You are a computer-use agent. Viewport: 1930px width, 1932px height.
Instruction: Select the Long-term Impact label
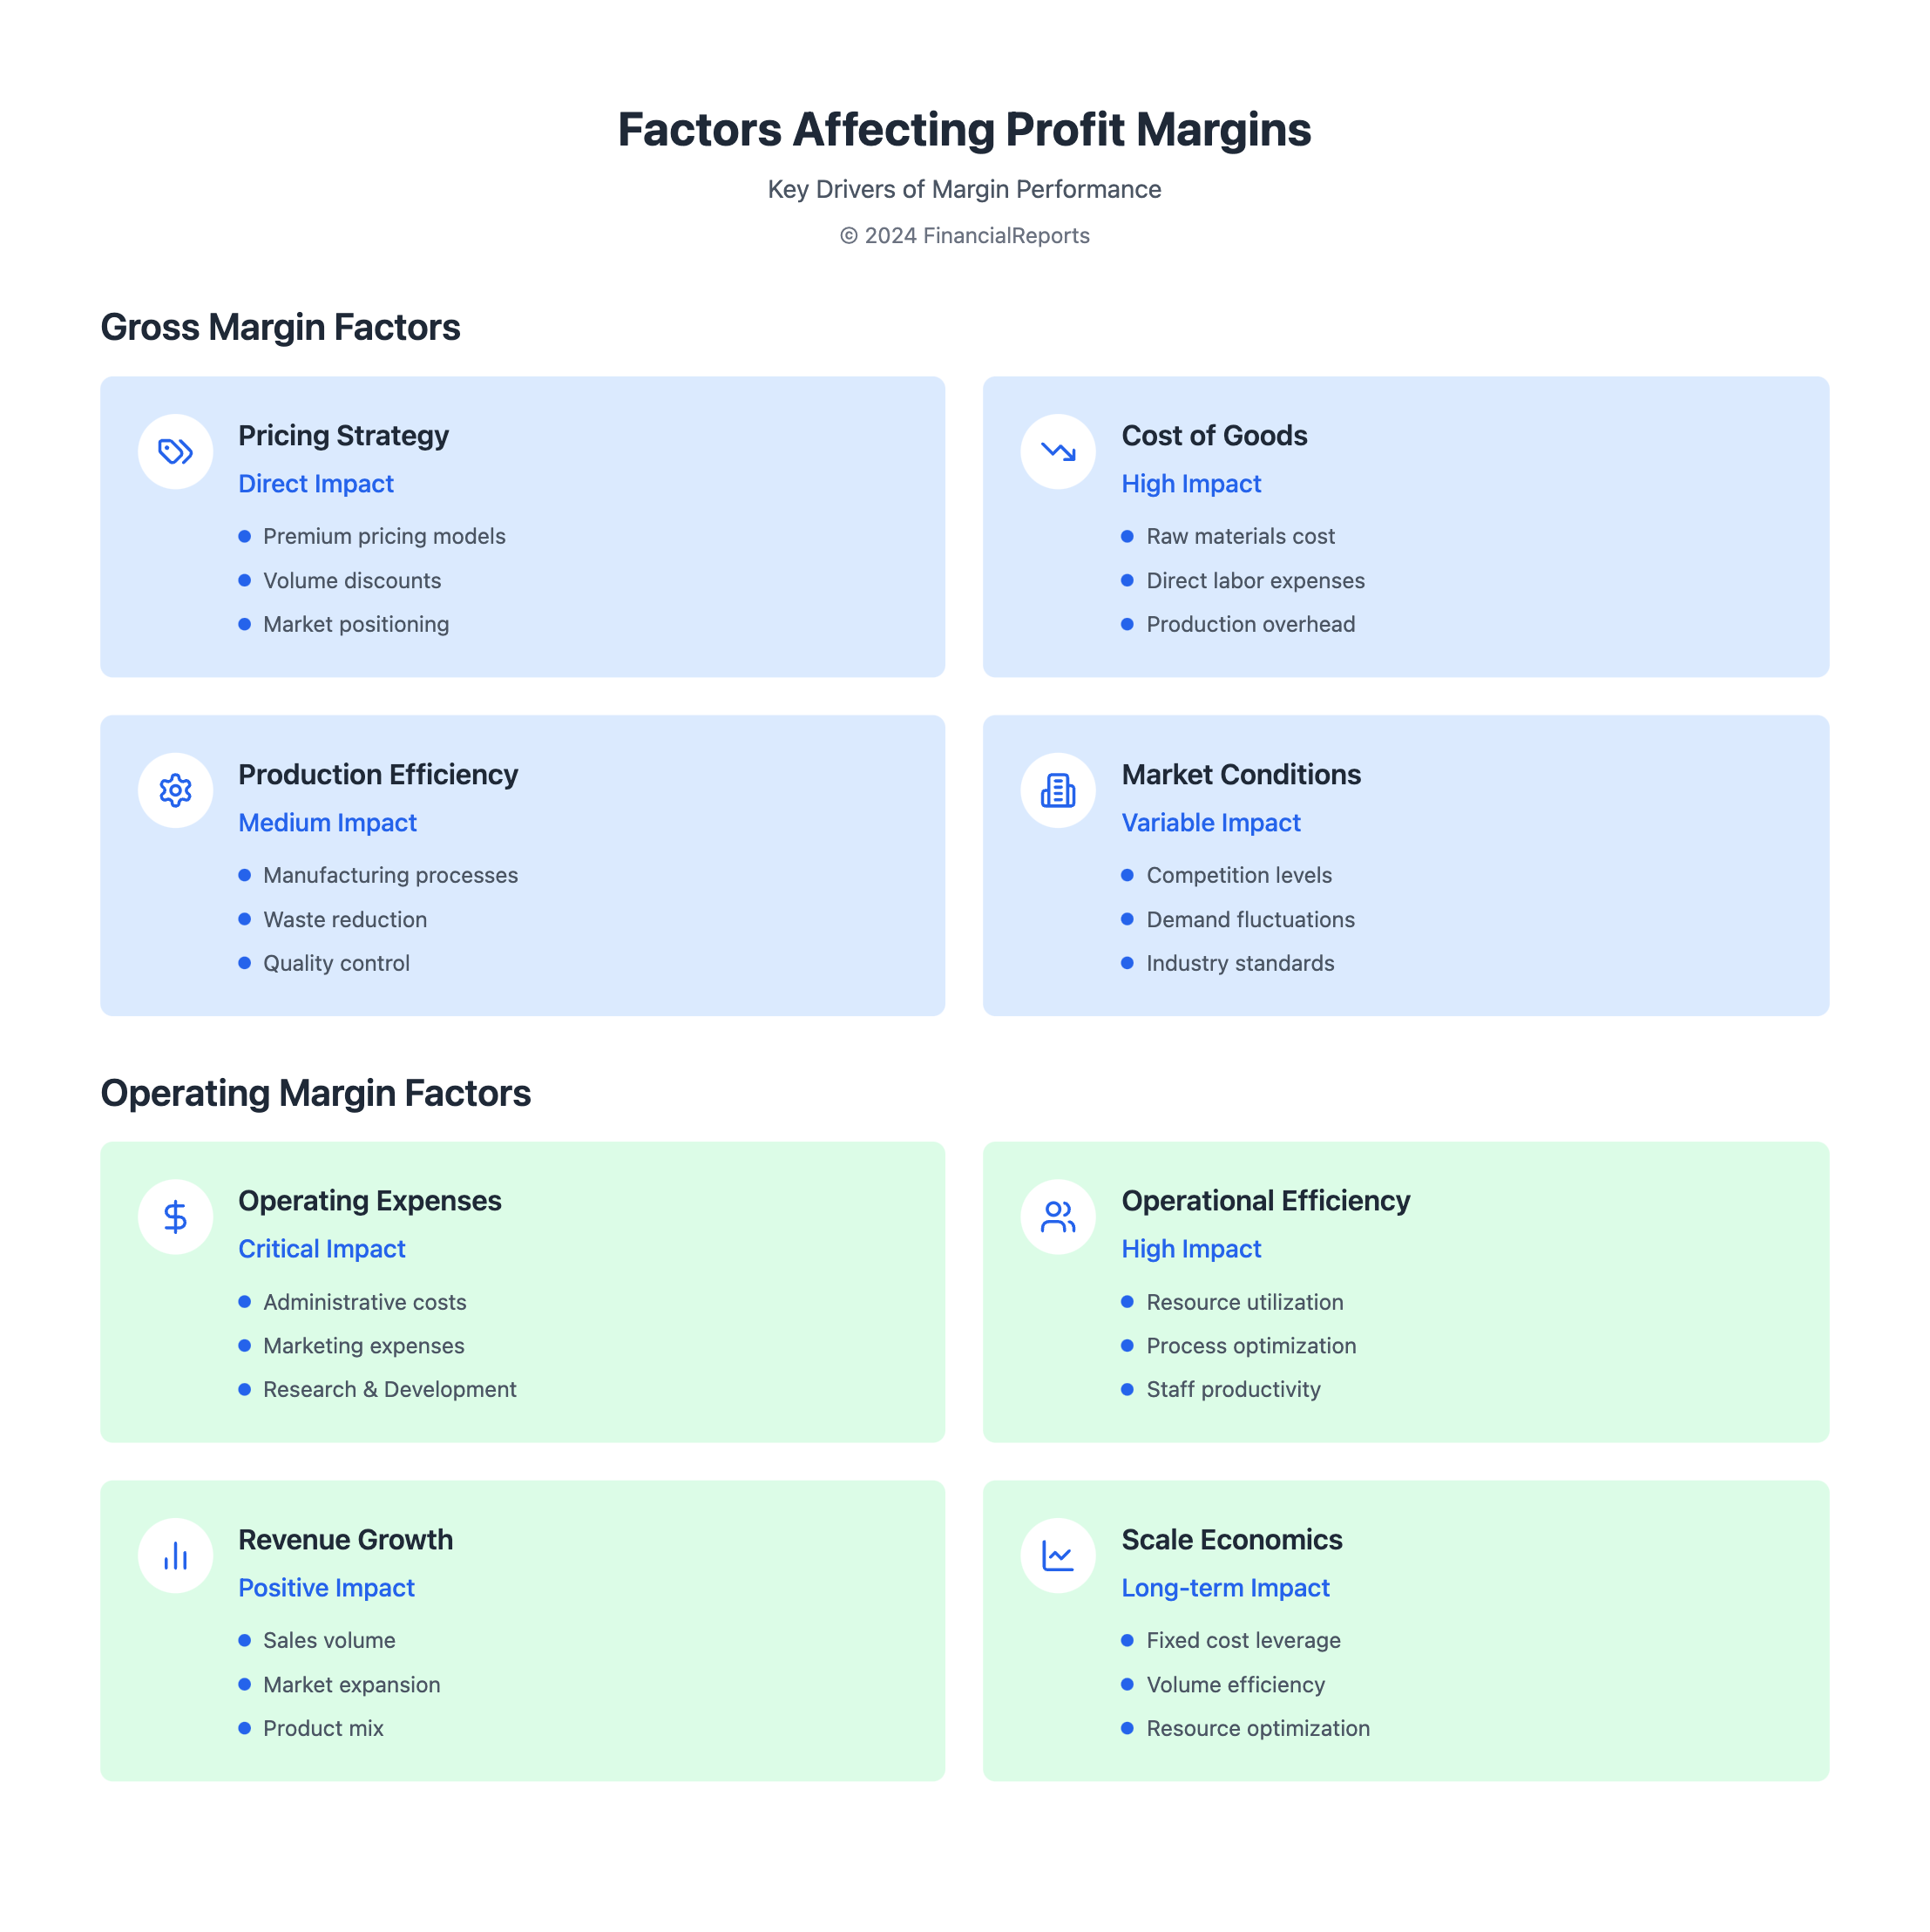pyautogui.click(x=1225, y=1588)
